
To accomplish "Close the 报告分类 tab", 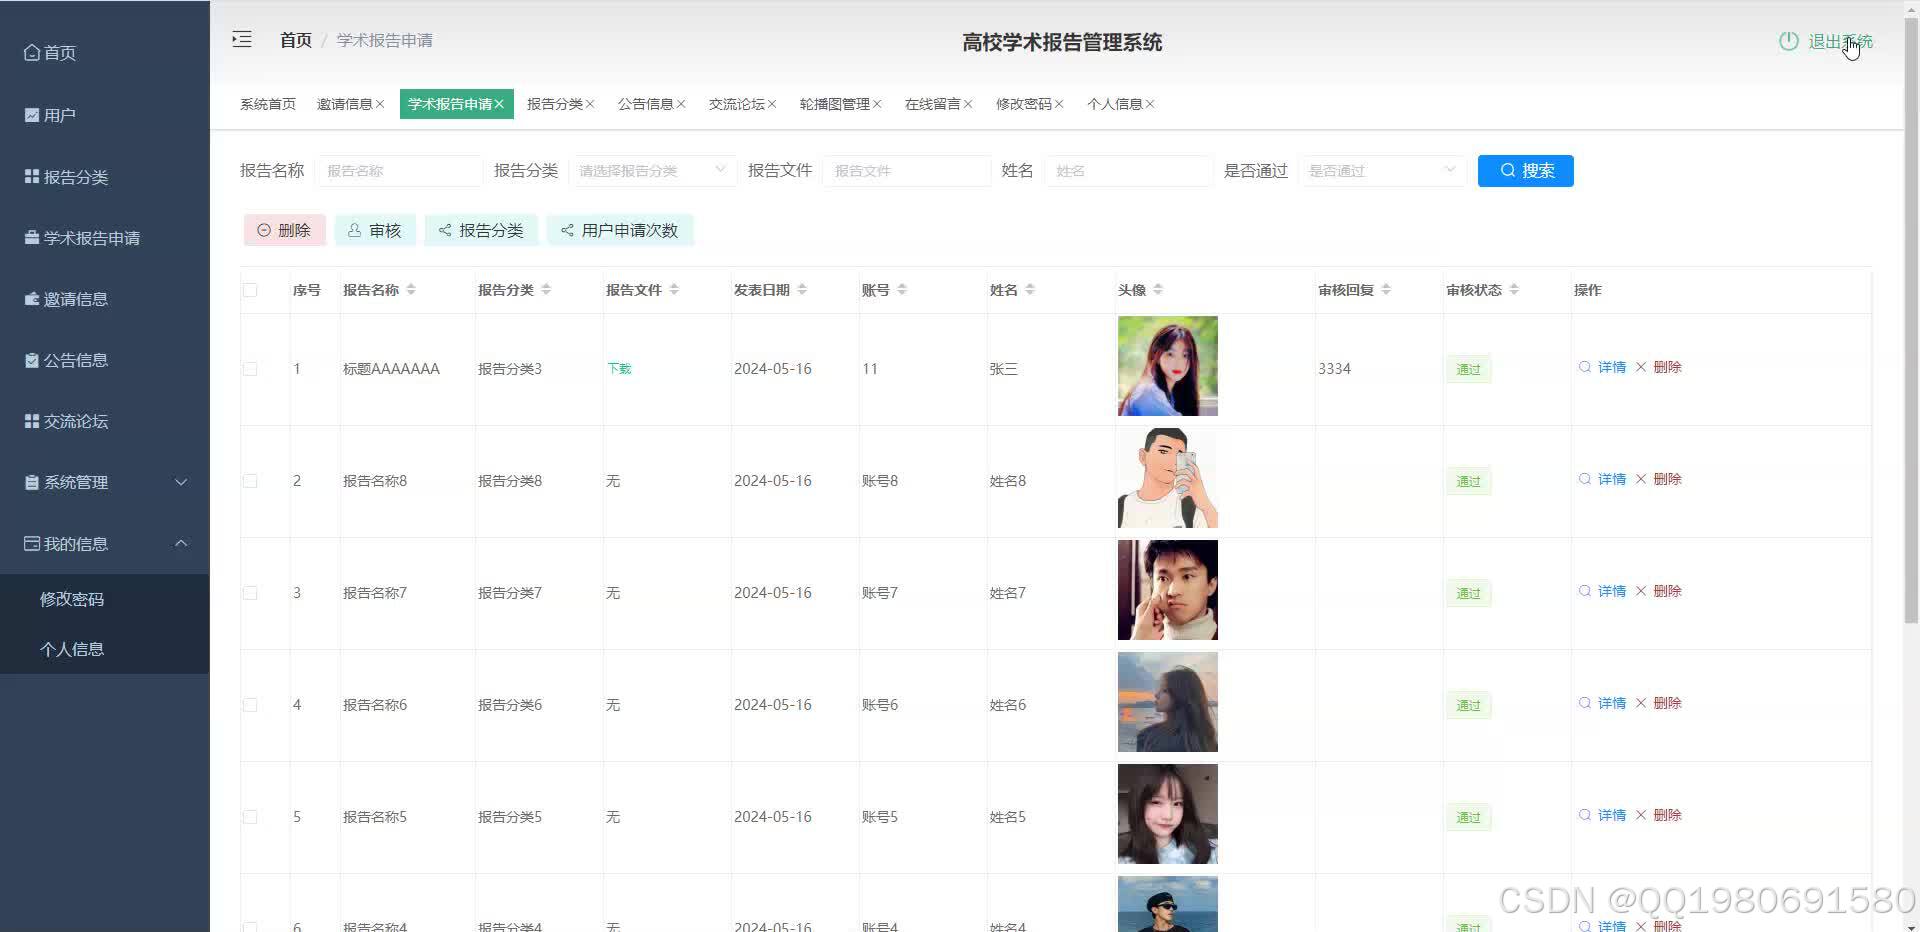I will click(591, 103).
